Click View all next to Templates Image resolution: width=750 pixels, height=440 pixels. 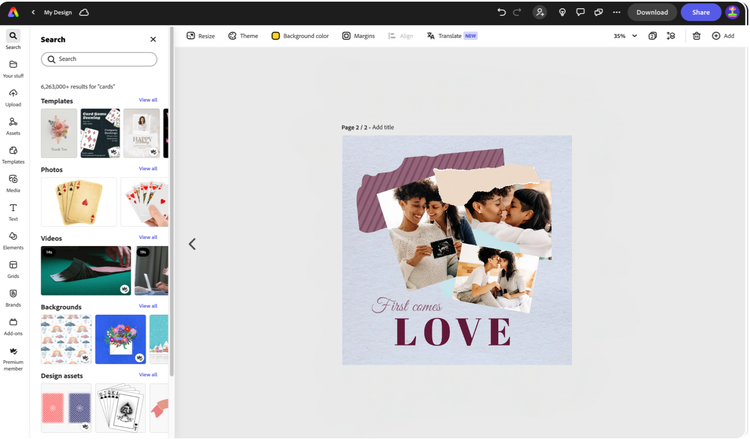(148, 100)
